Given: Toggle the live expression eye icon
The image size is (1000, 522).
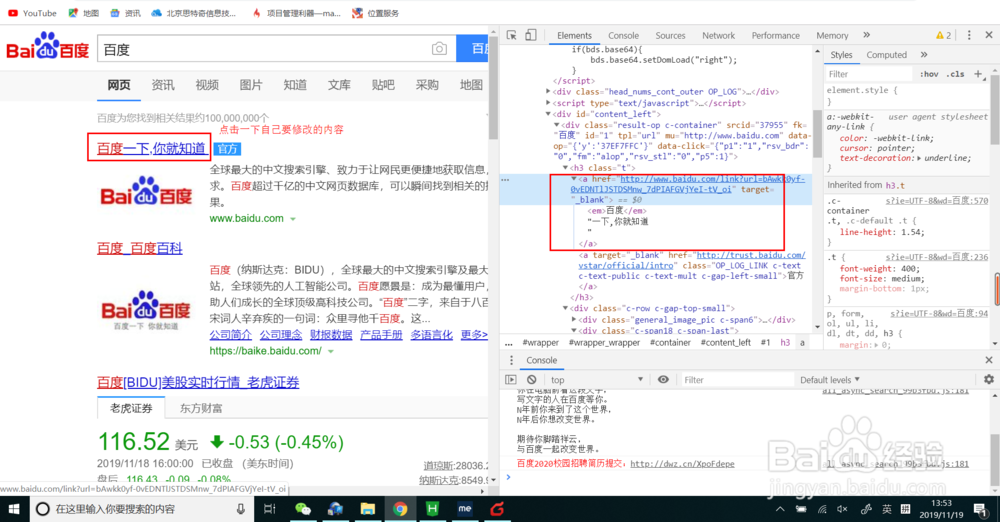Looking at the screenshot, I should coord(663,380).
